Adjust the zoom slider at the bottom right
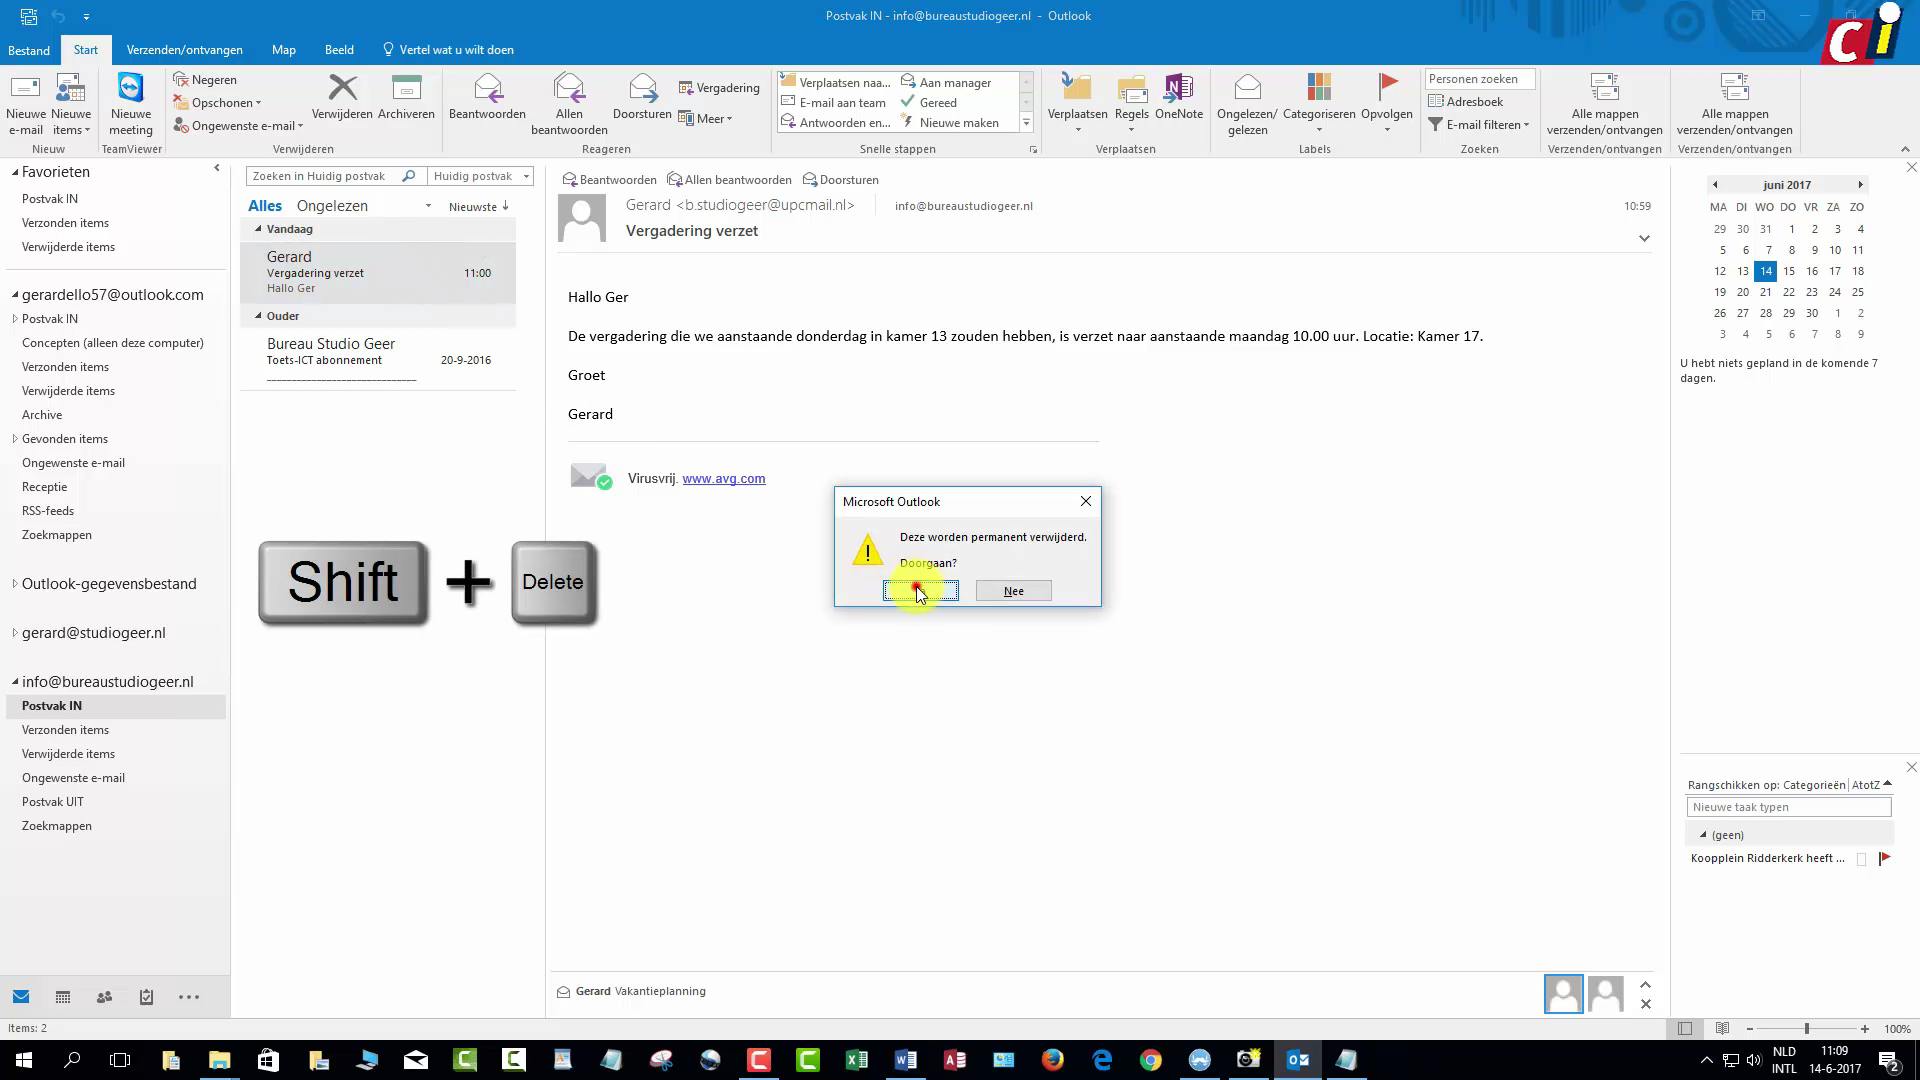 click(1806, 1028)
